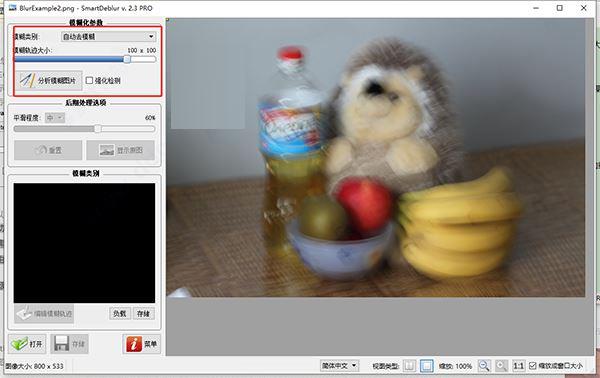Select the split view type icon
Image resolution: width=600 pixels, height=378 pixels.
pos(409,366)
